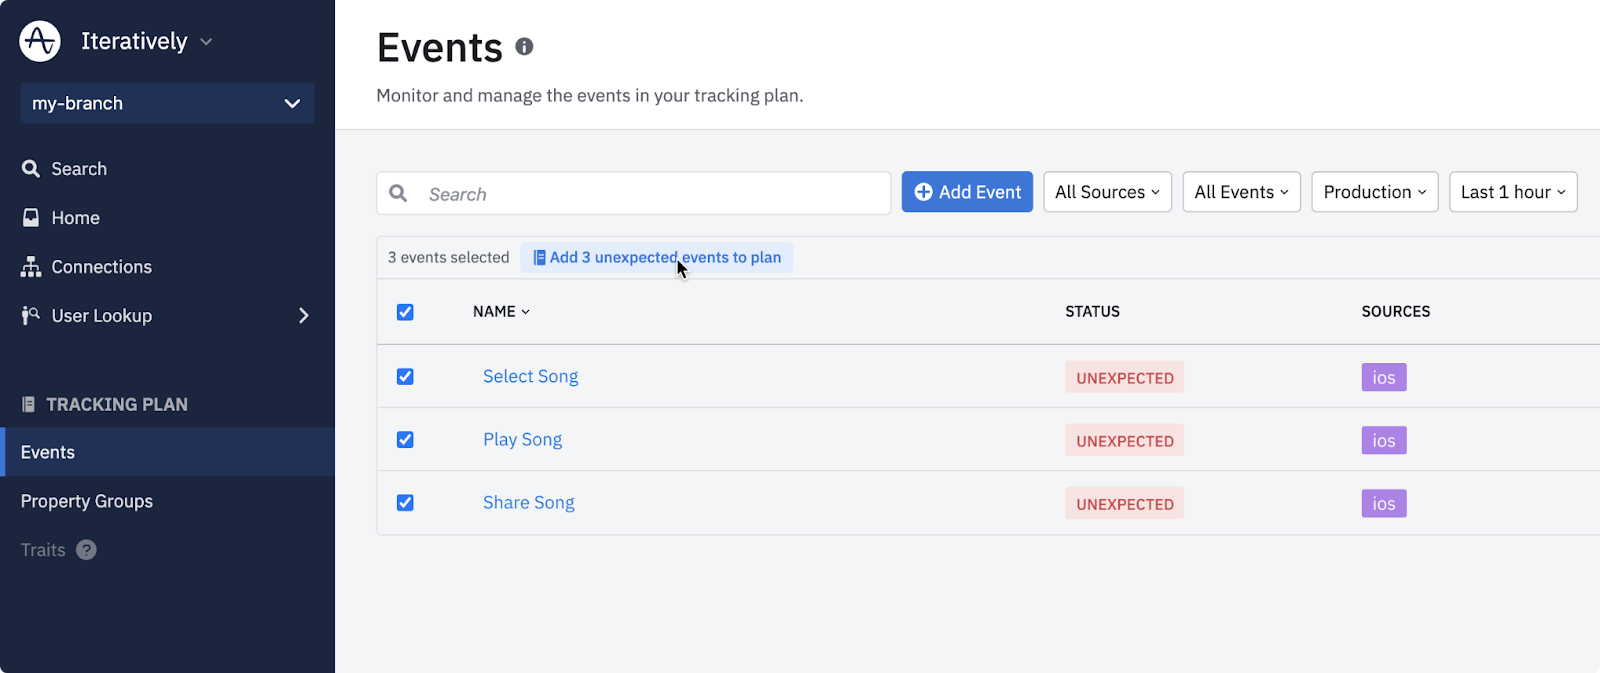This screenshot has height=673, width=1600.
Task: Click the info icon beside Events title
Action: pyautogui.click(x=524, y=47)
